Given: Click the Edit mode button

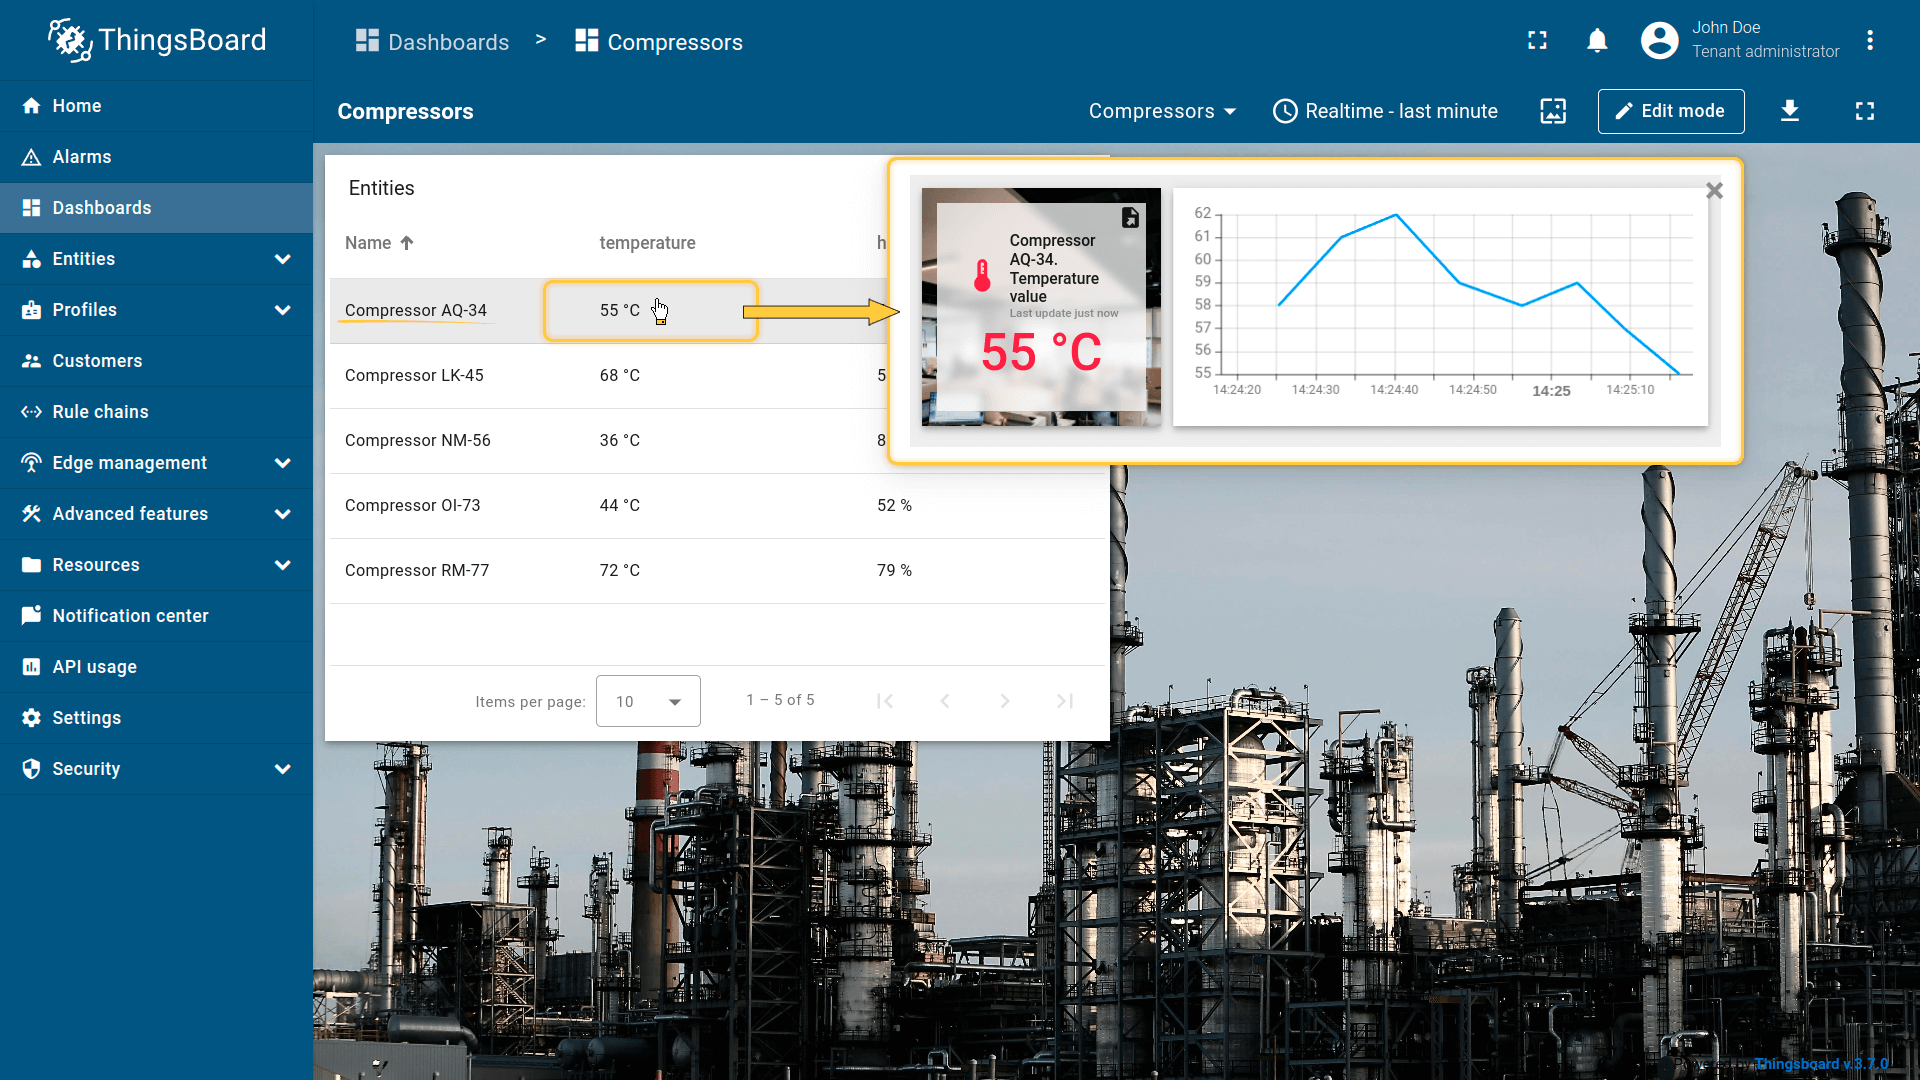Looking at the screenshot, I should click(1670, 111).
